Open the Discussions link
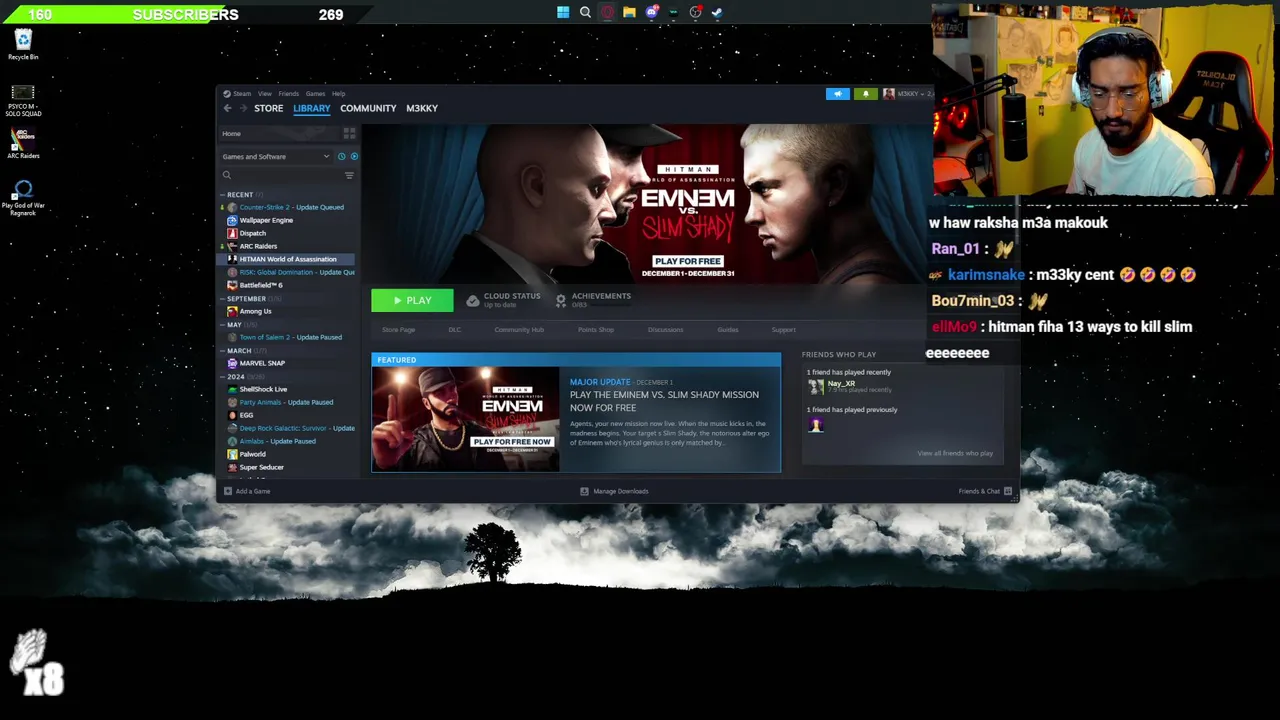The width and height of the screenshot is (1280, 720). 665,330
